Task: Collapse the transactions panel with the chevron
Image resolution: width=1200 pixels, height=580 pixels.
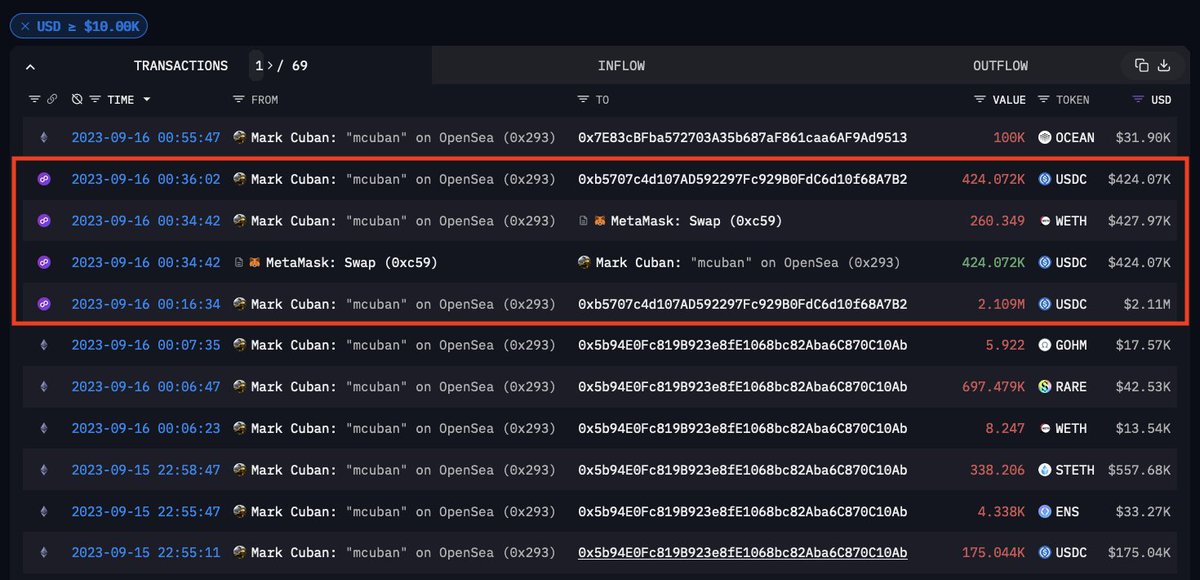Action: point(30,65)
